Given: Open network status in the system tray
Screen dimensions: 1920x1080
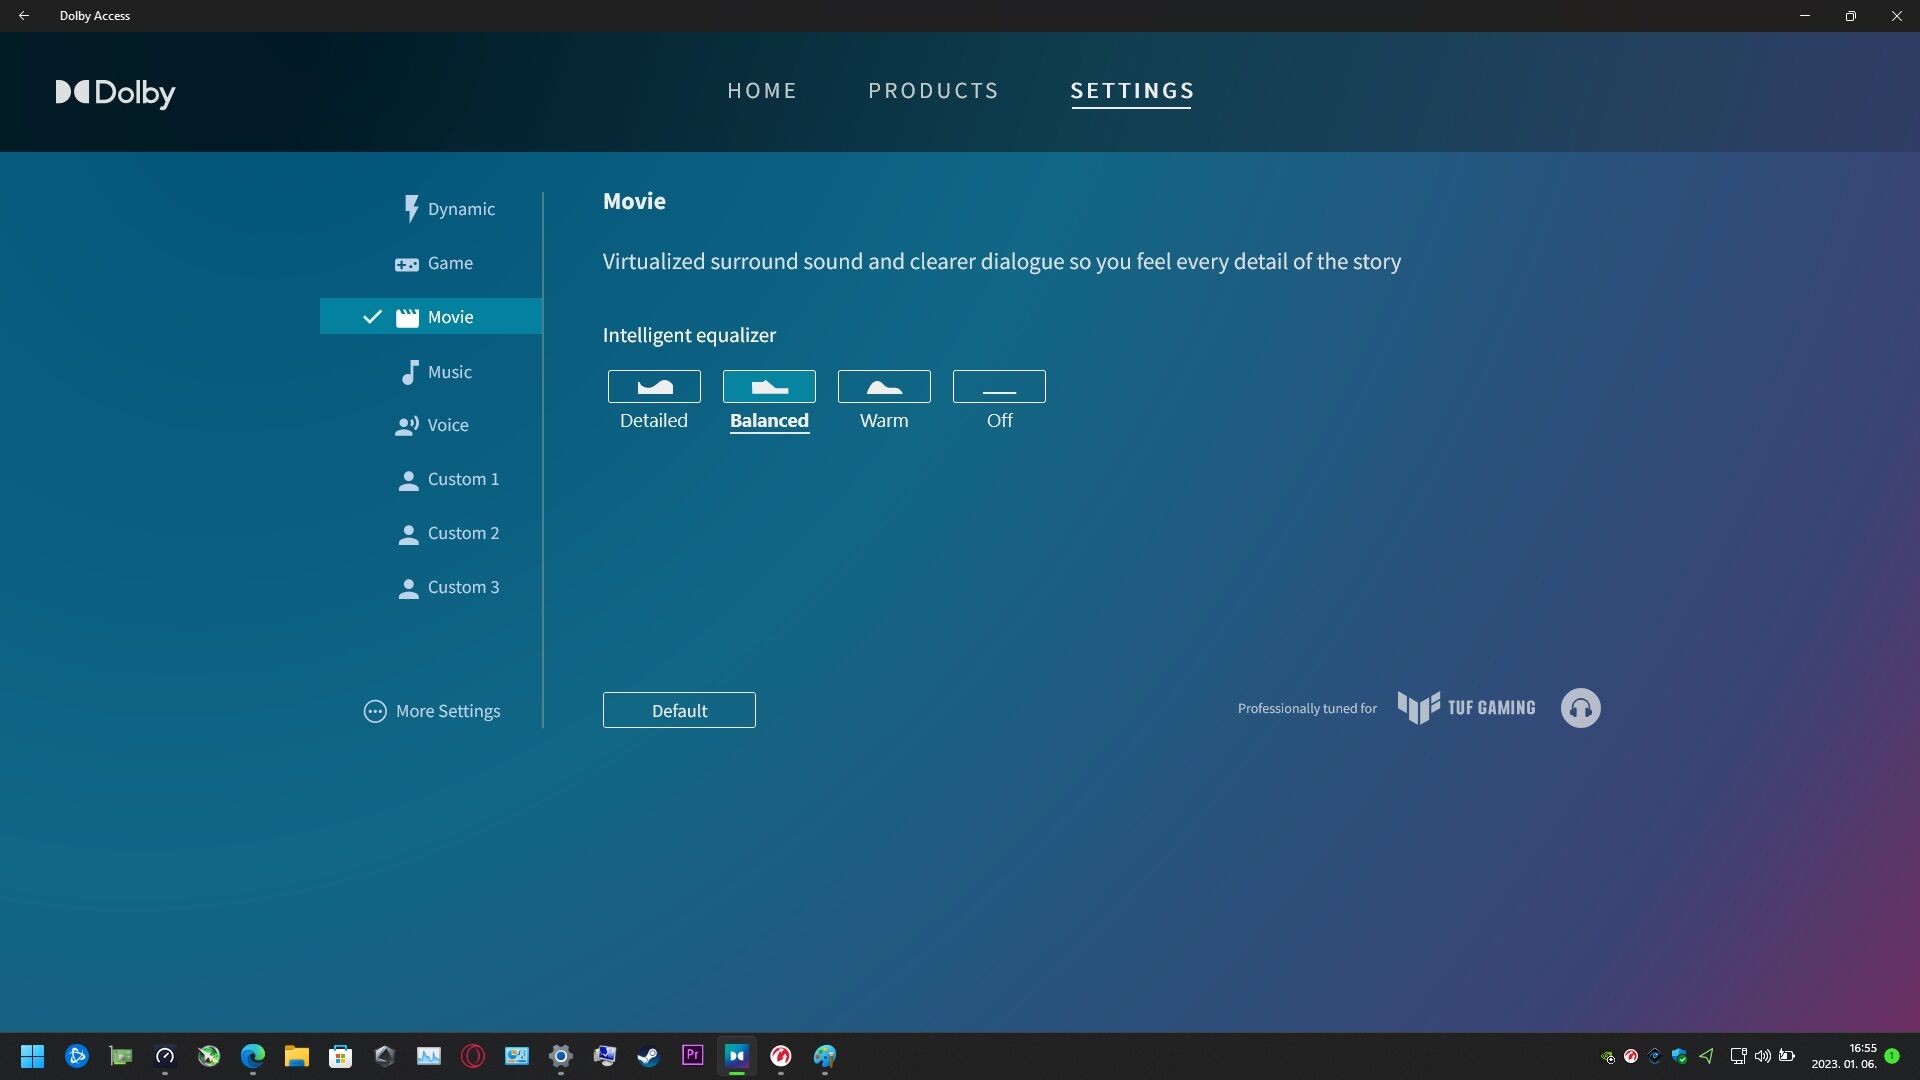Looking at the screenshot, I should (1739, 1056).
